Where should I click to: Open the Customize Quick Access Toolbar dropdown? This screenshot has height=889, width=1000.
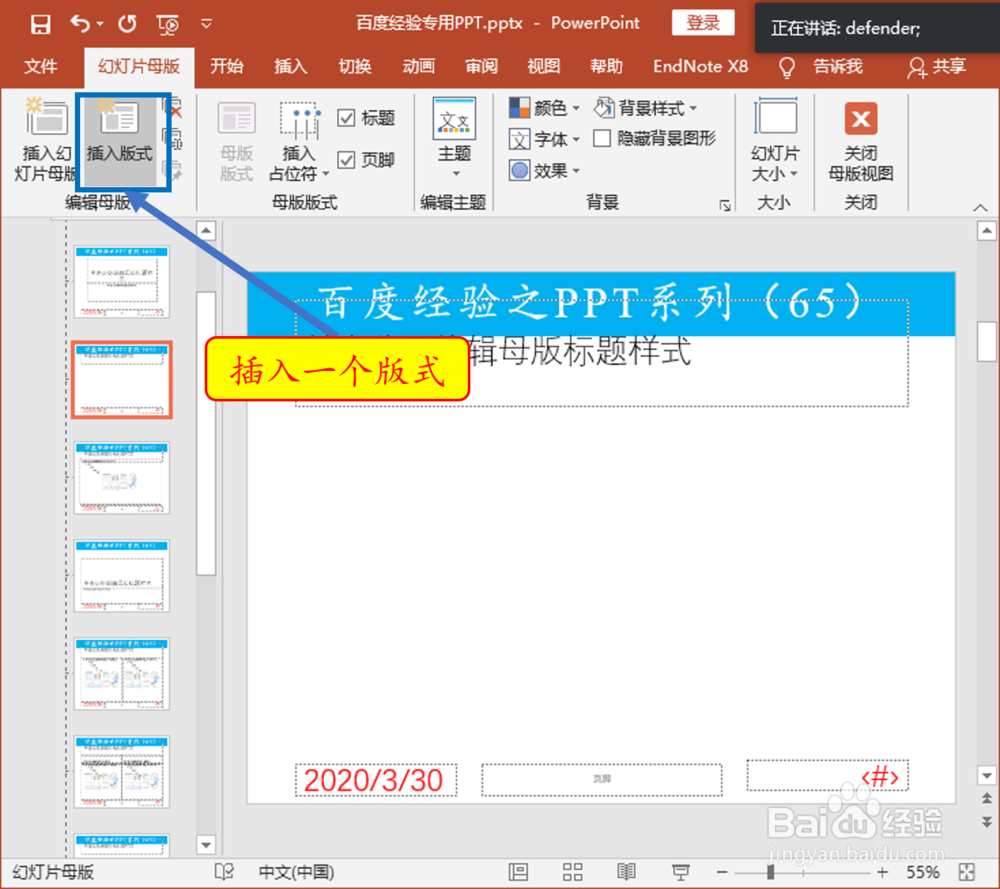pyautogui.click(x=206, y=24)
